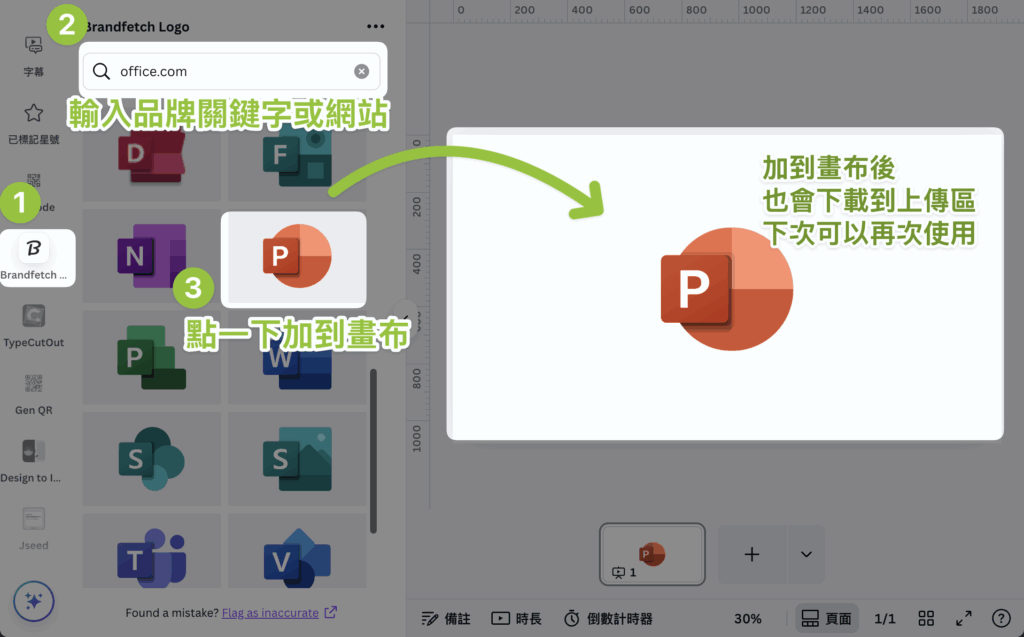Enter fullscreen presentation mode
This screenshot has height=637, width=1024.
[x=964, y=618]
